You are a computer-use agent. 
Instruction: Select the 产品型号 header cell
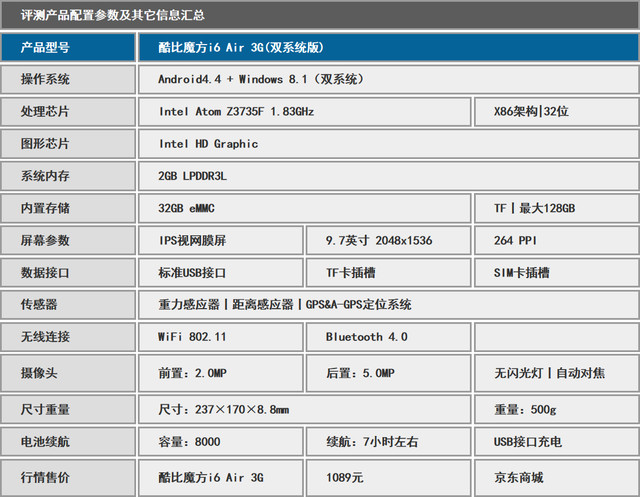[x=68, y=47]
